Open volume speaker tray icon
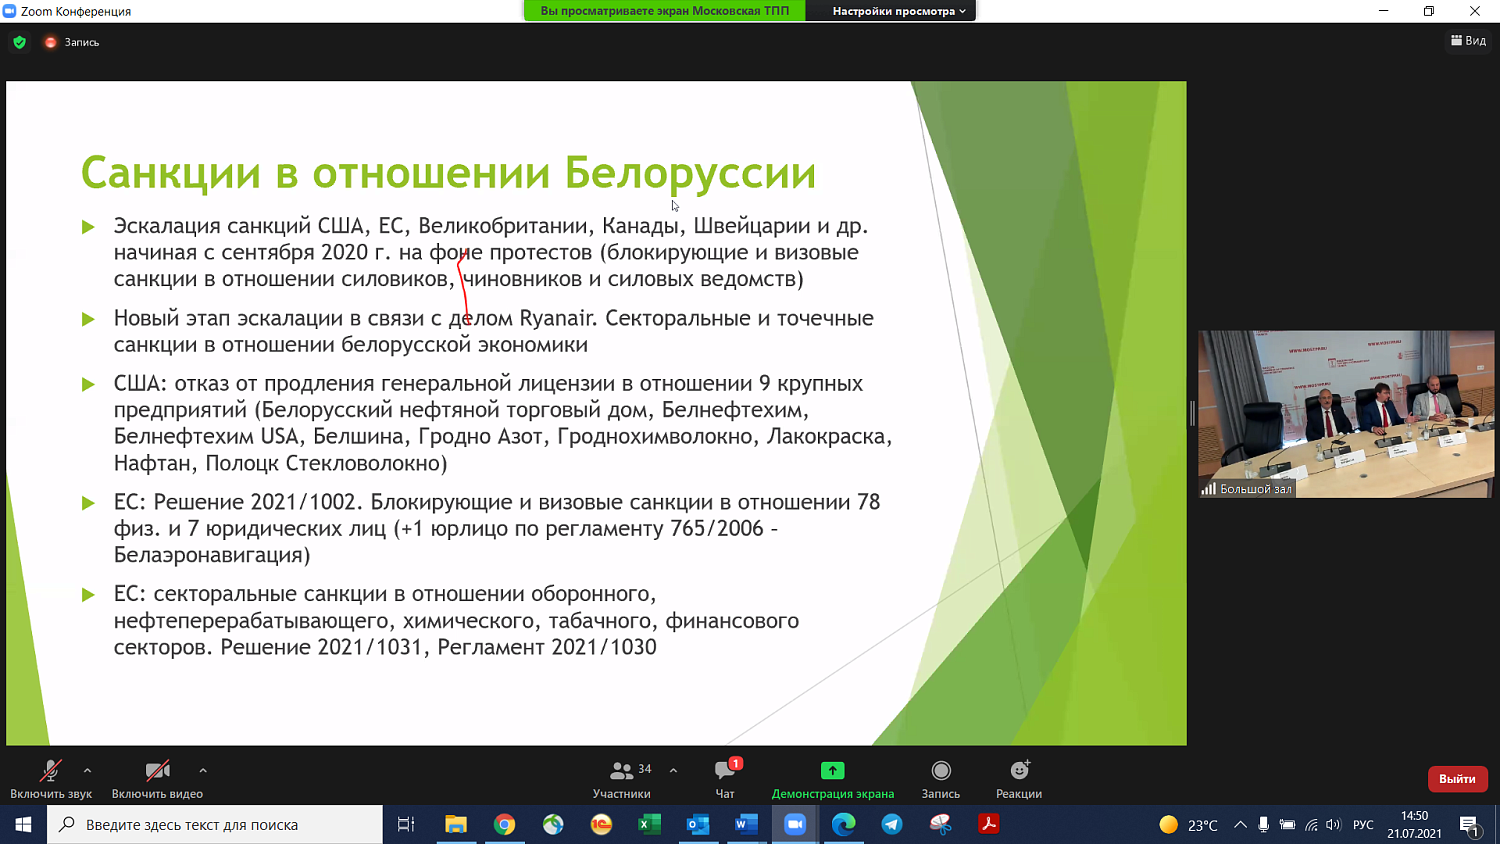 pyautogui.click(x=1333, y=825)
